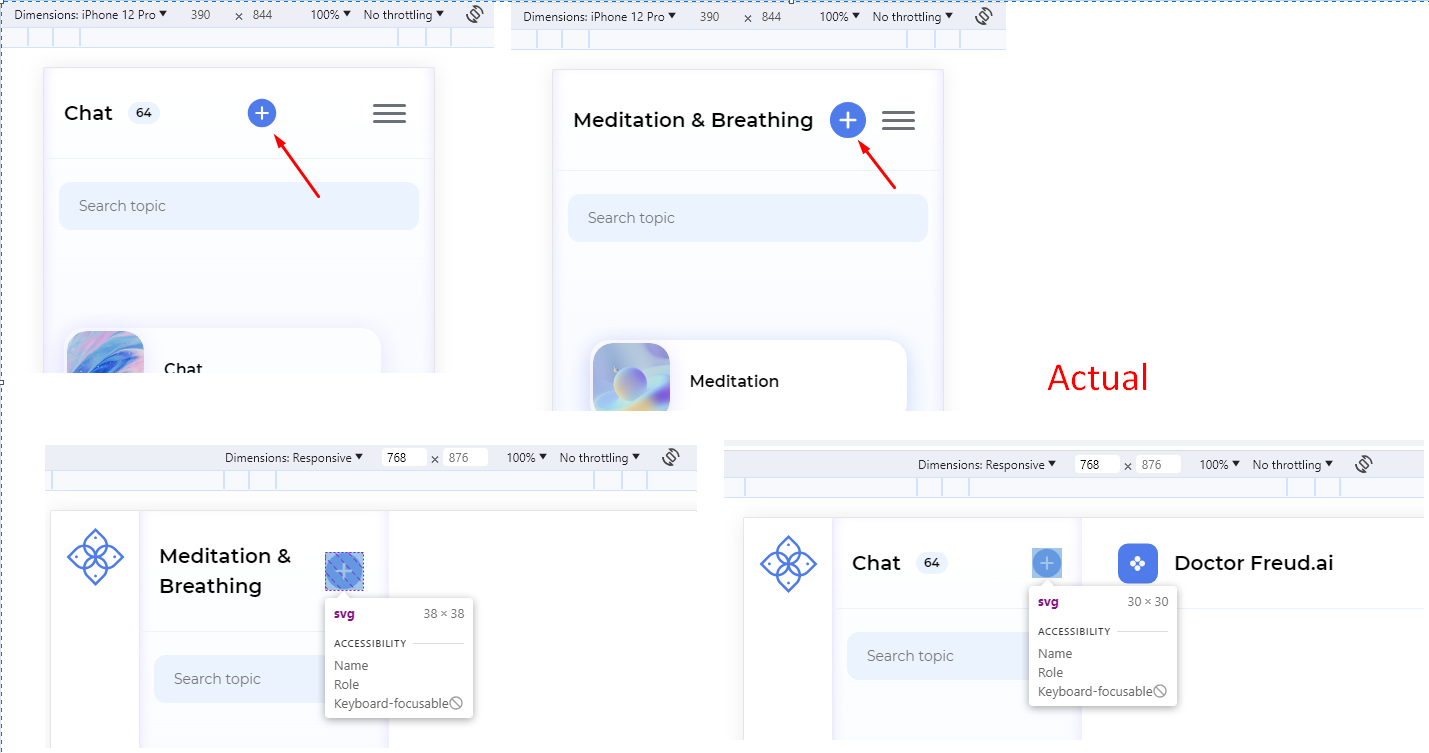Select the Meditation & Breathing panel title
The height and width of the screenshot is (753, 1429).
(692, 120)
